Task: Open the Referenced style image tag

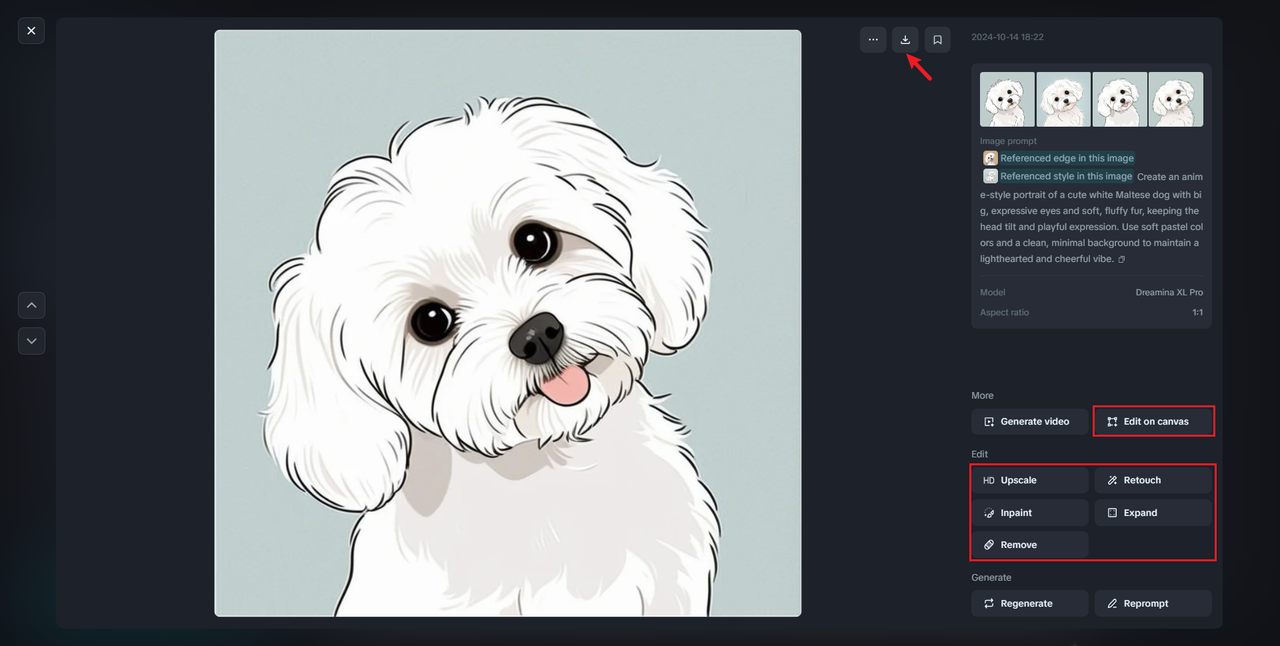Action: [x=1058, y=176]
